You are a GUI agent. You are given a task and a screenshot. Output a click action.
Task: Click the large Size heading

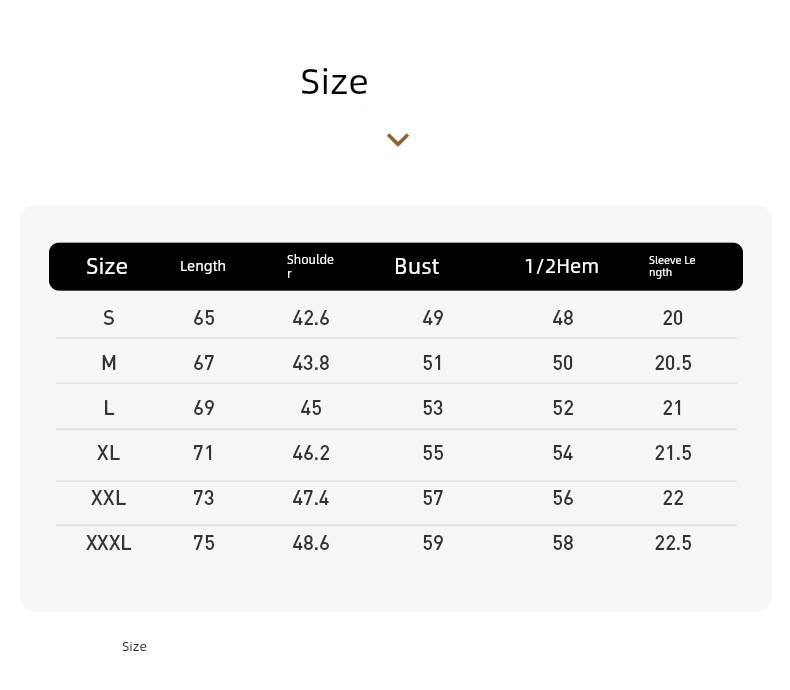[334, 82]
